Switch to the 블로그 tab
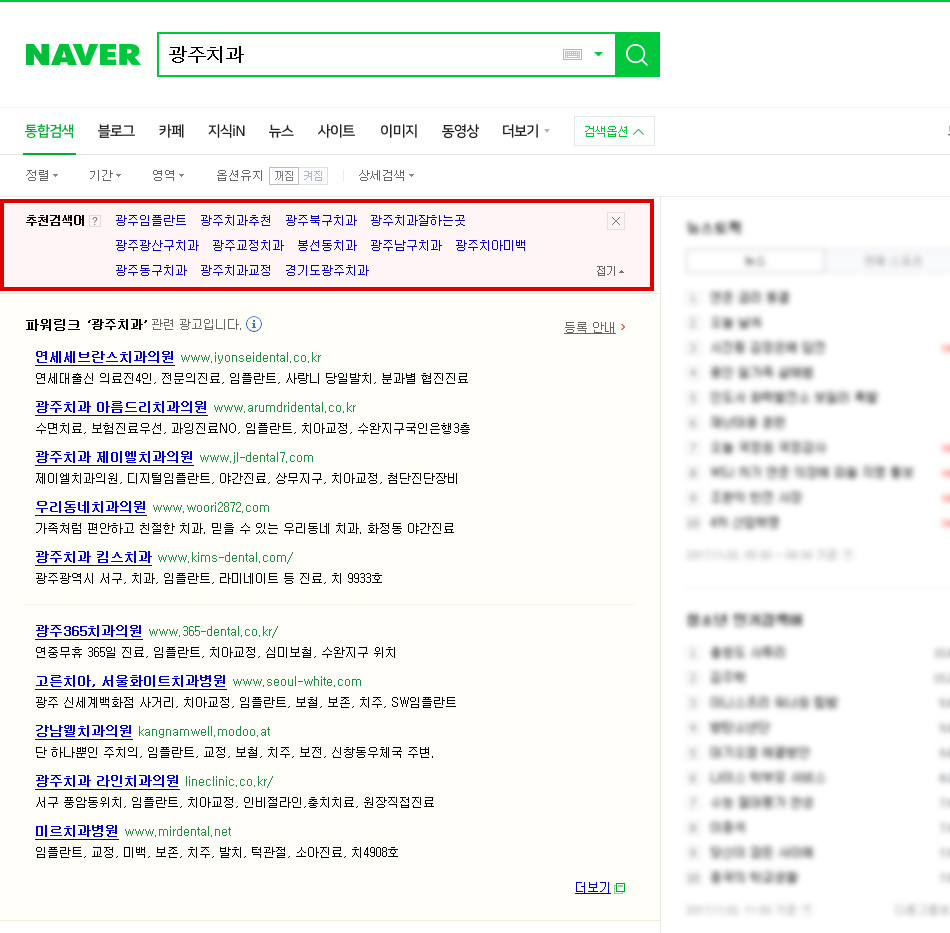950x933 pixels. [x=115, y=130]
